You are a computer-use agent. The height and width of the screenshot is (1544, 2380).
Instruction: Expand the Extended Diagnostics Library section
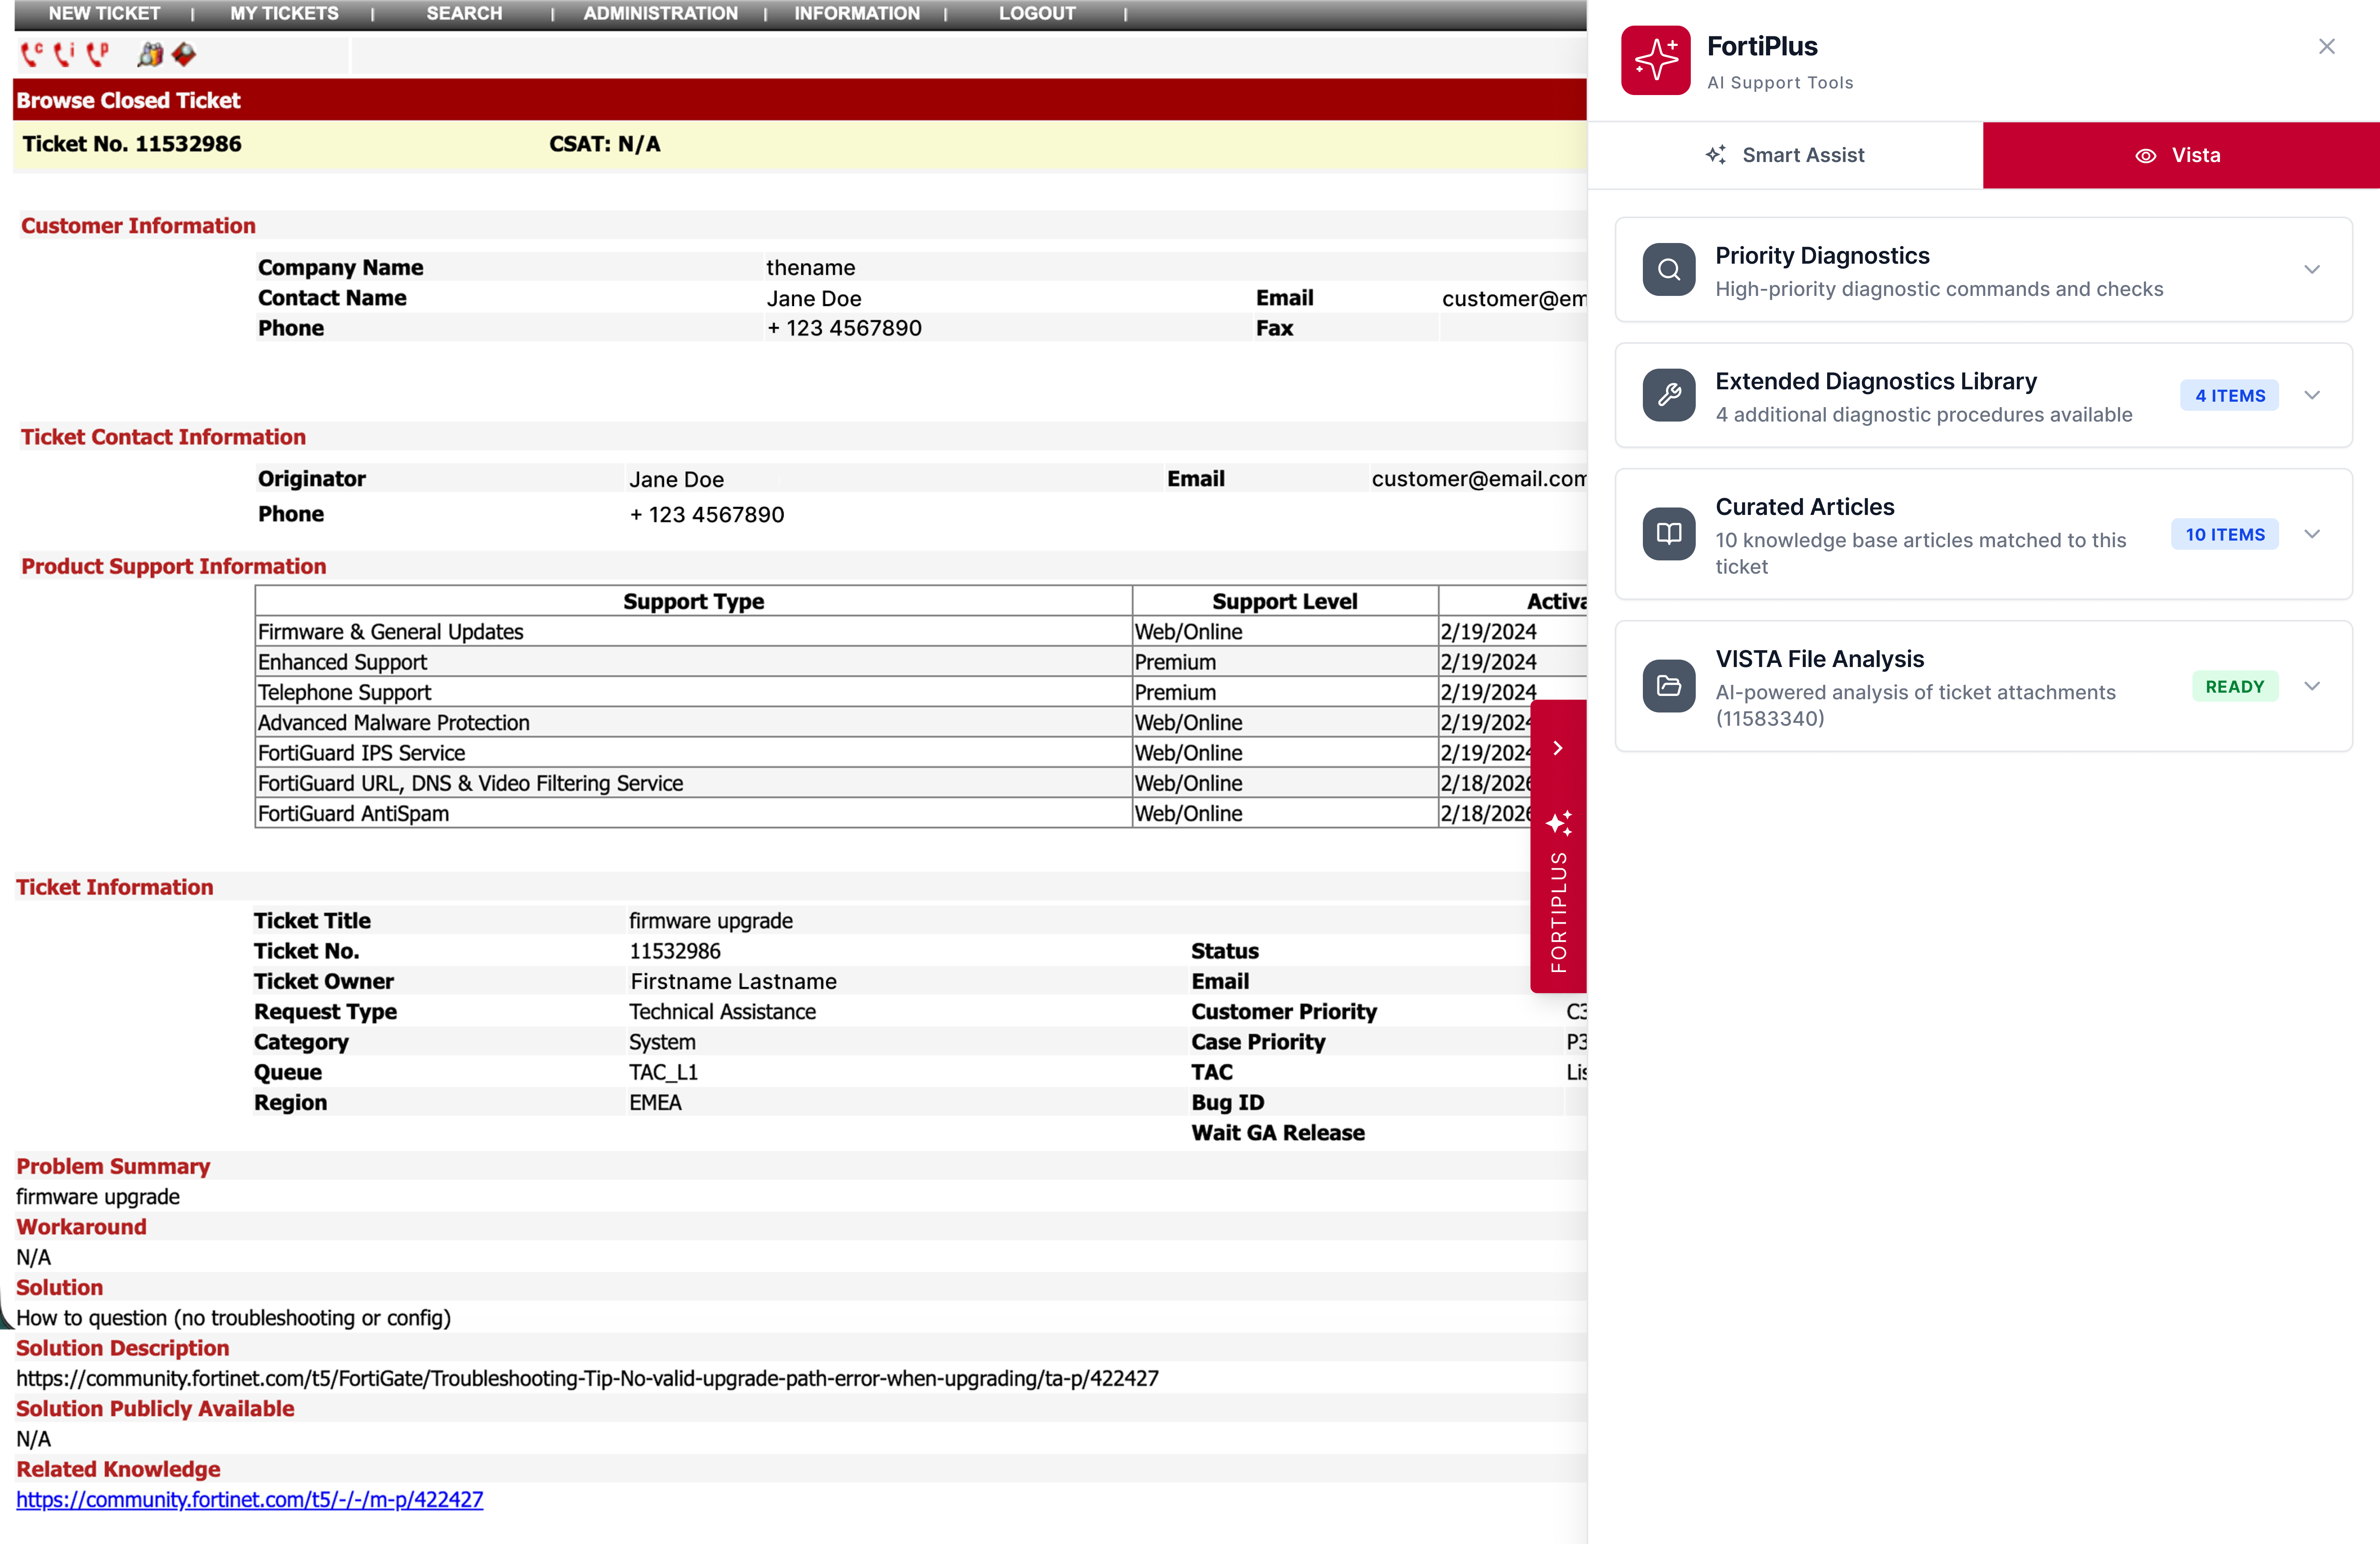tap(2312, 395)
